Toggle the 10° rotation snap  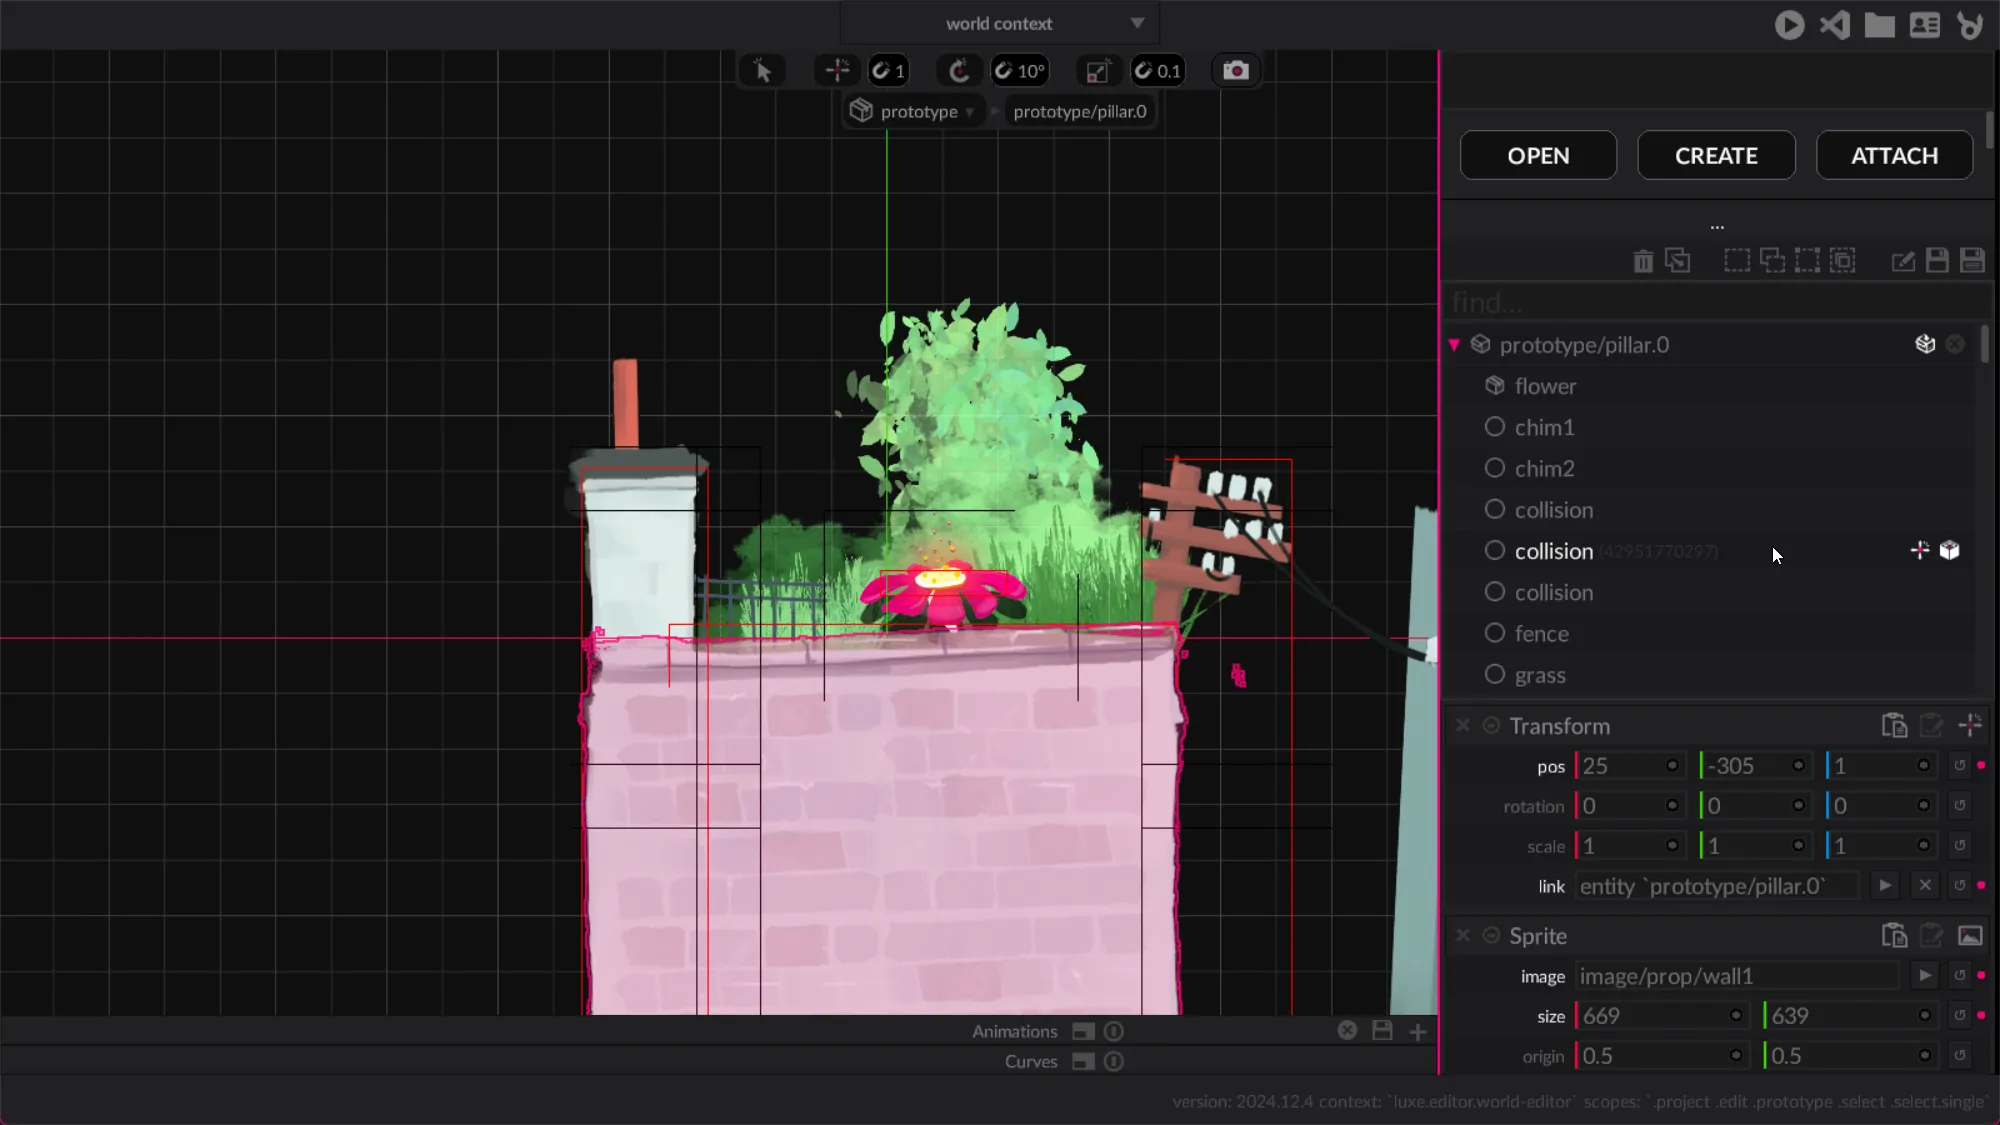(x=1020, y=71)
